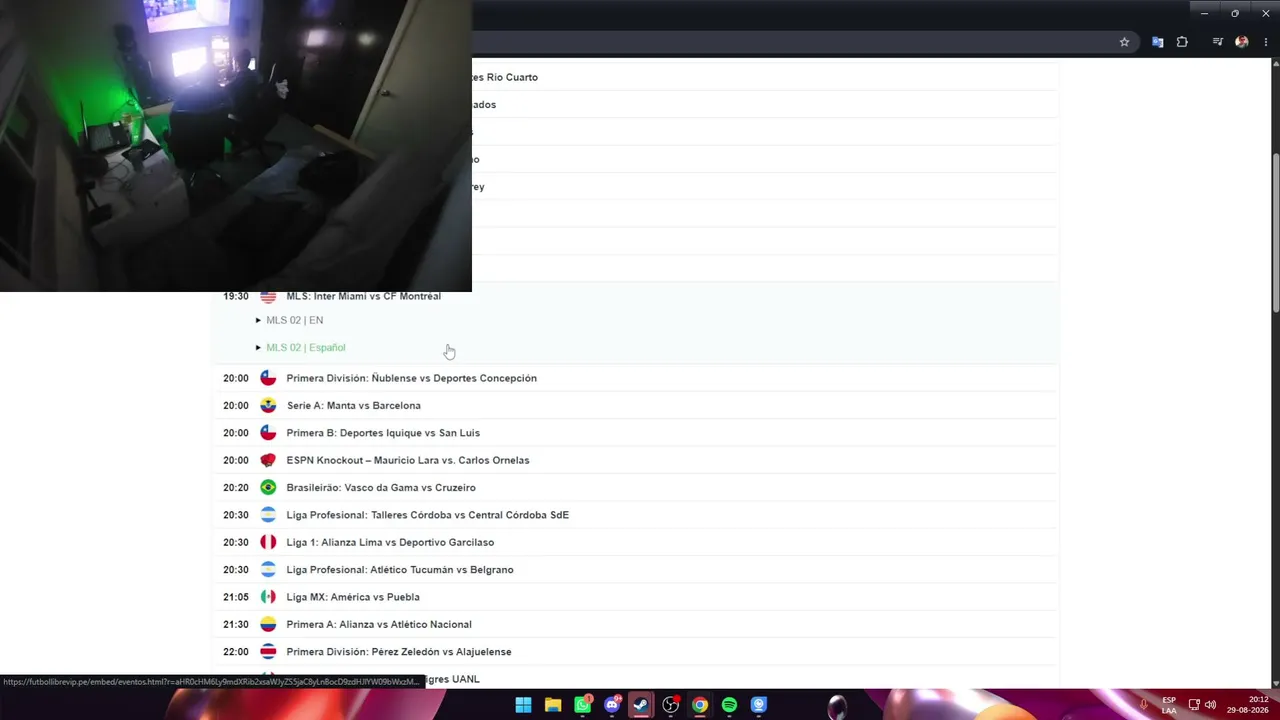Click the webcam overlay video thumbnail
Image resolution: width=1280 pixels, height=720 pixels.
[236, 146]
